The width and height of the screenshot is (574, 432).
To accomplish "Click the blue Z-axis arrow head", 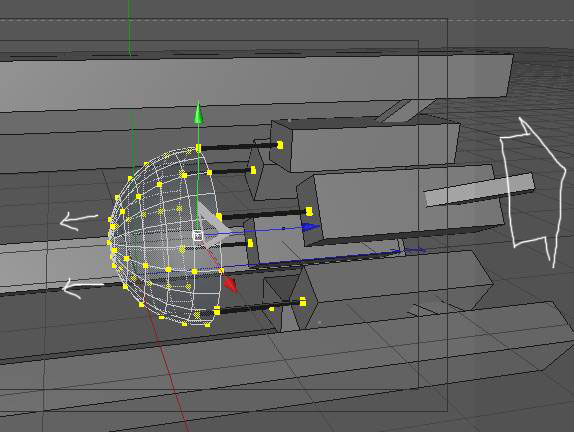I will [x=312, y=227].
